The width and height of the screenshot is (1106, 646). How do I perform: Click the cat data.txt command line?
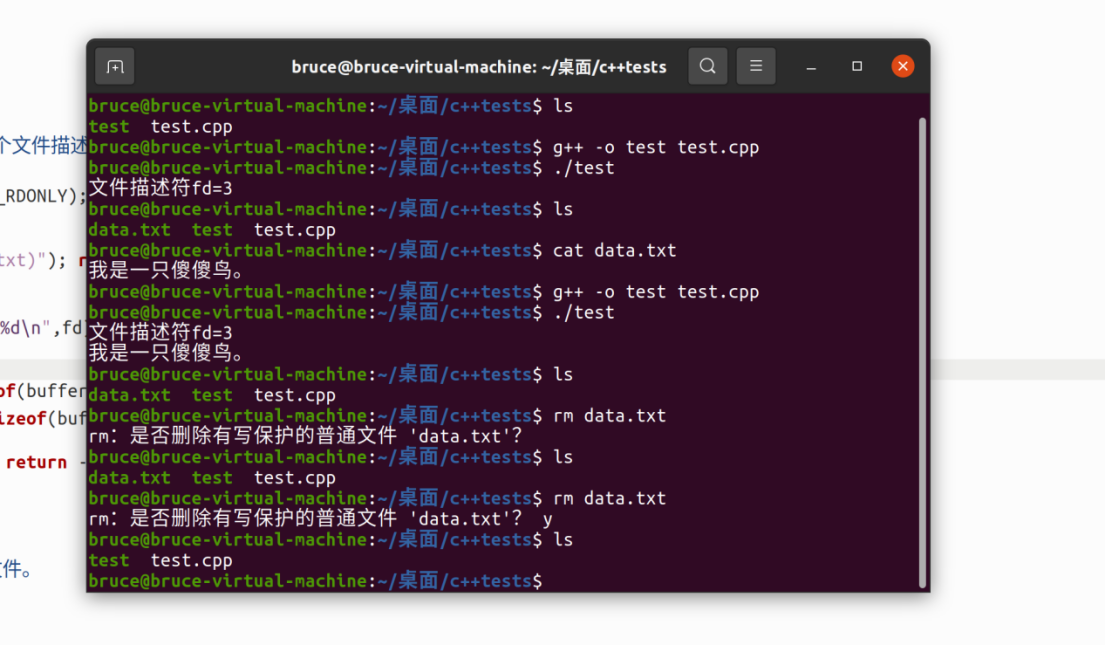(x=614, y=250)
